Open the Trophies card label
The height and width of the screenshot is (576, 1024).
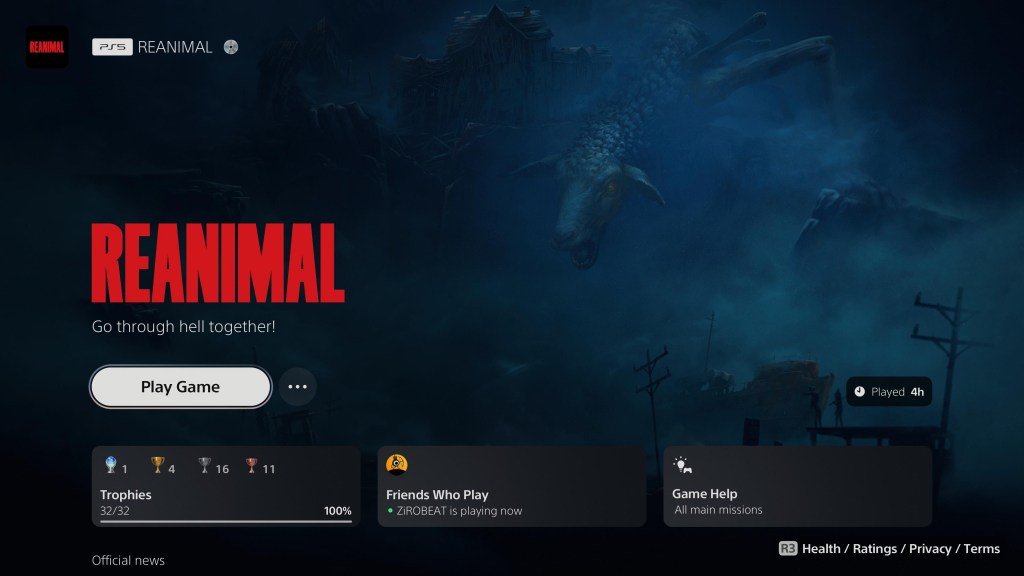(x=126, y=495)
